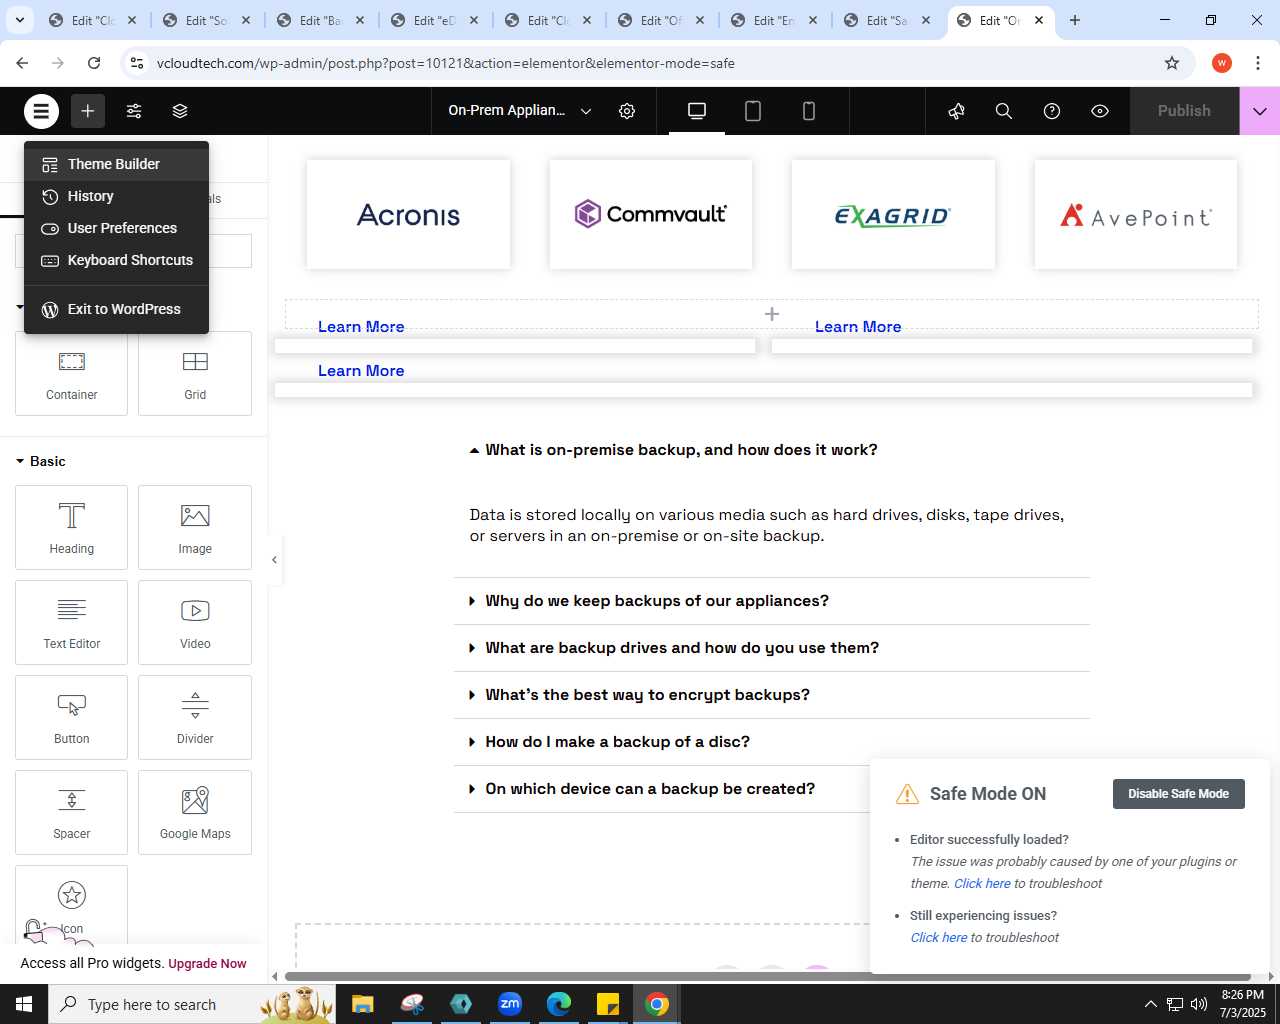Click the Windows taskbar search box
Image resolution: width=1280 pixels, height=1024 pixels.
point(190,1004)
